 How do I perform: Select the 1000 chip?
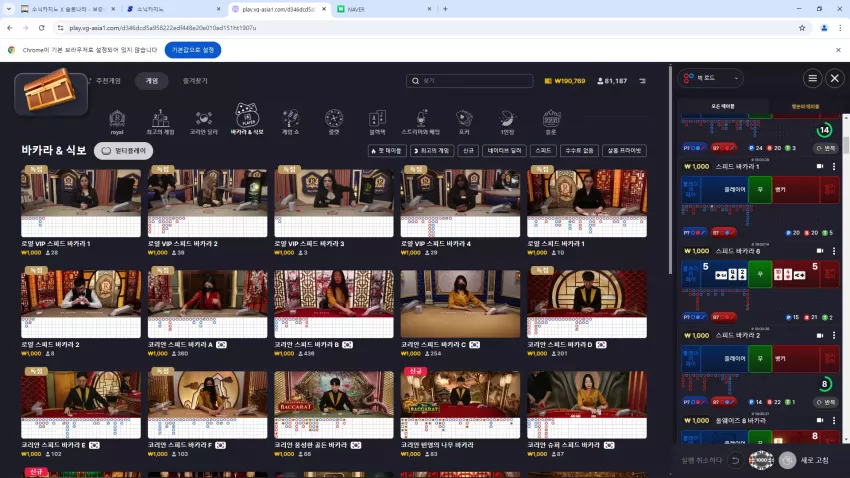tap(761, 460)
